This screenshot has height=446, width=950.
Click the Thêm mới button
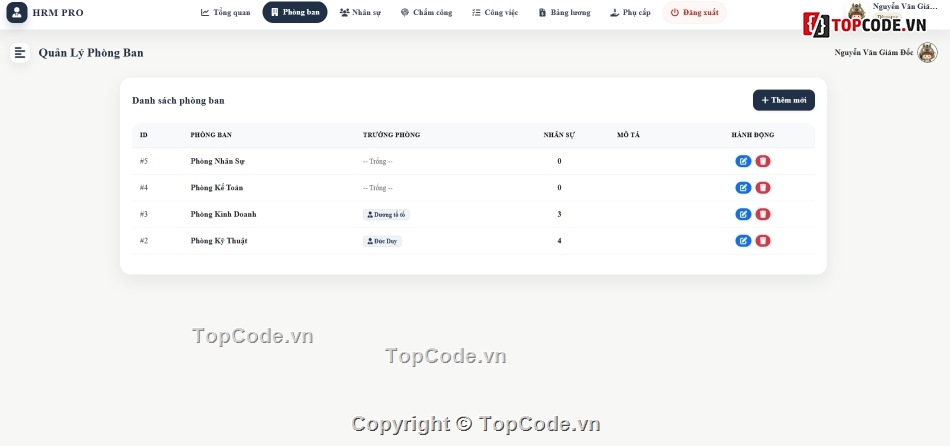tap(784, 101)
